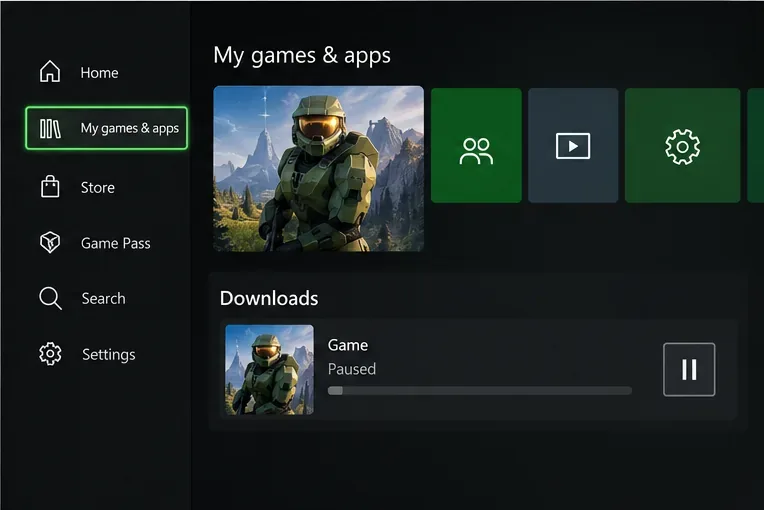The height and width of the screenshot is (510, 764).
Task: Click the 'My games & apps' page title
Action: click(302, 56)
